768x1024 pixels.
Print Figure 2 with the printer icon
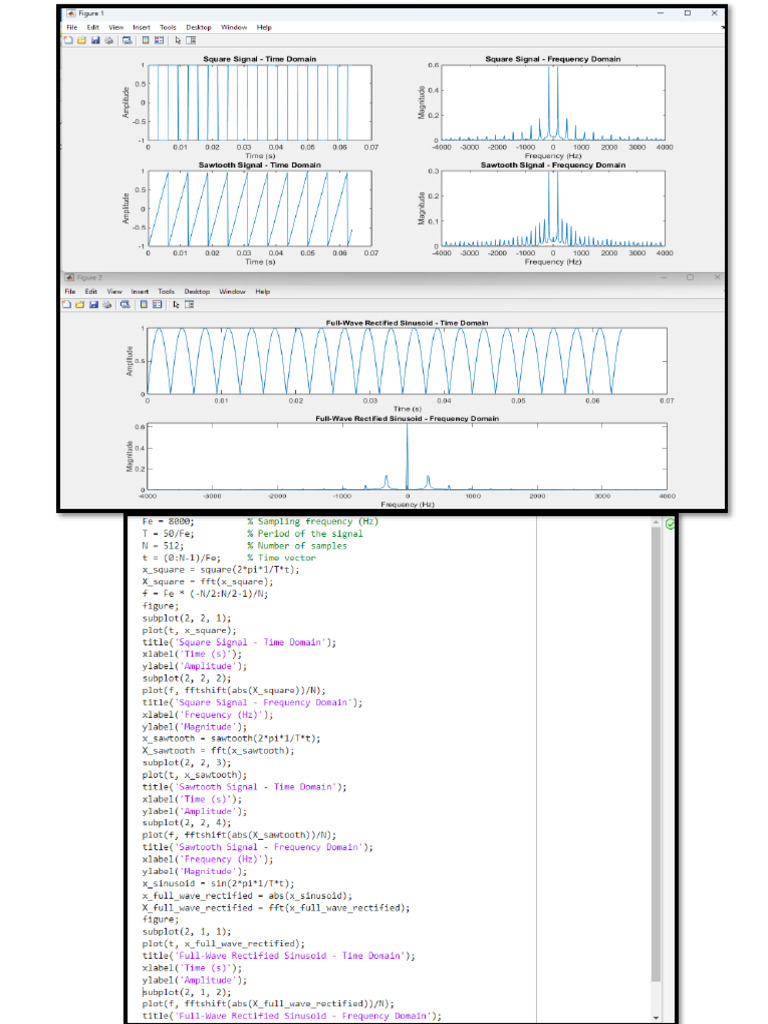coord(108,304)
